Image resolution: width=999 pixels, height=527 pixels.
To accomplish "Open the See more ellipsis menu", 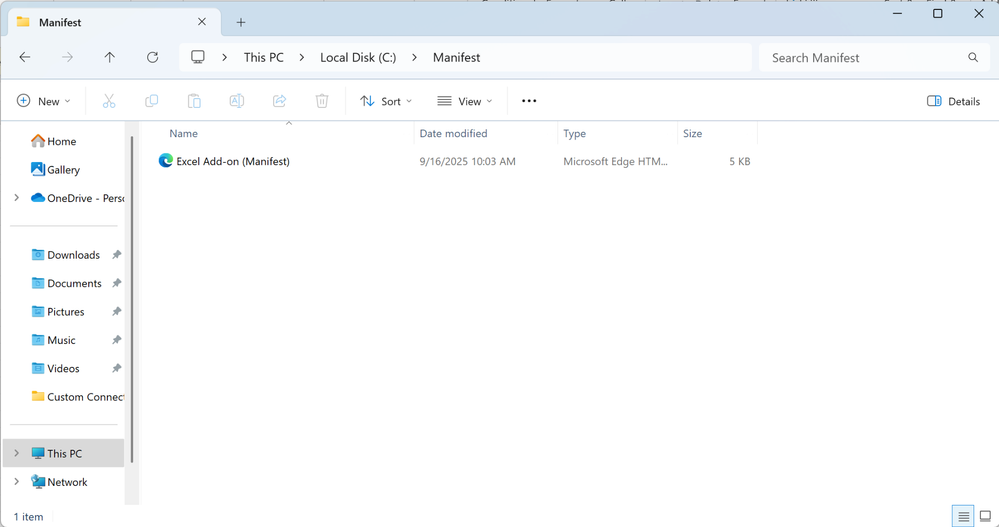I will point(529,101).
